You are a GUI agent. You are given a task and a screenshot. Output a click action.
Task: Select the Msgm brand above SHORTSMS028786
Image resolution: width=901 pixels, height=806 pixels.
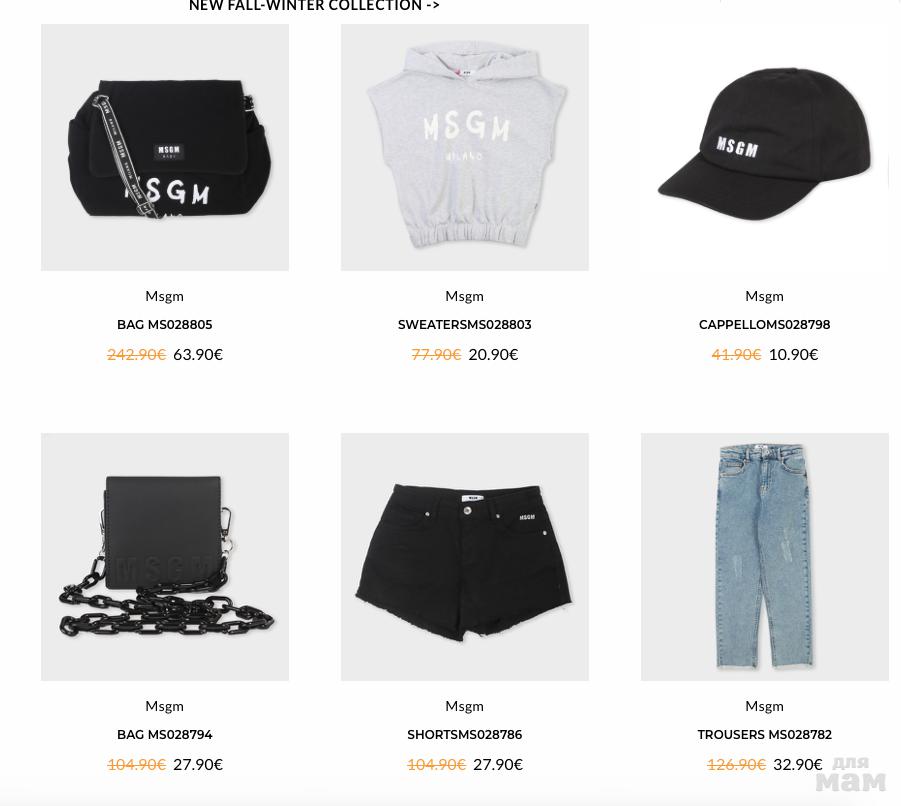point(464,706)
